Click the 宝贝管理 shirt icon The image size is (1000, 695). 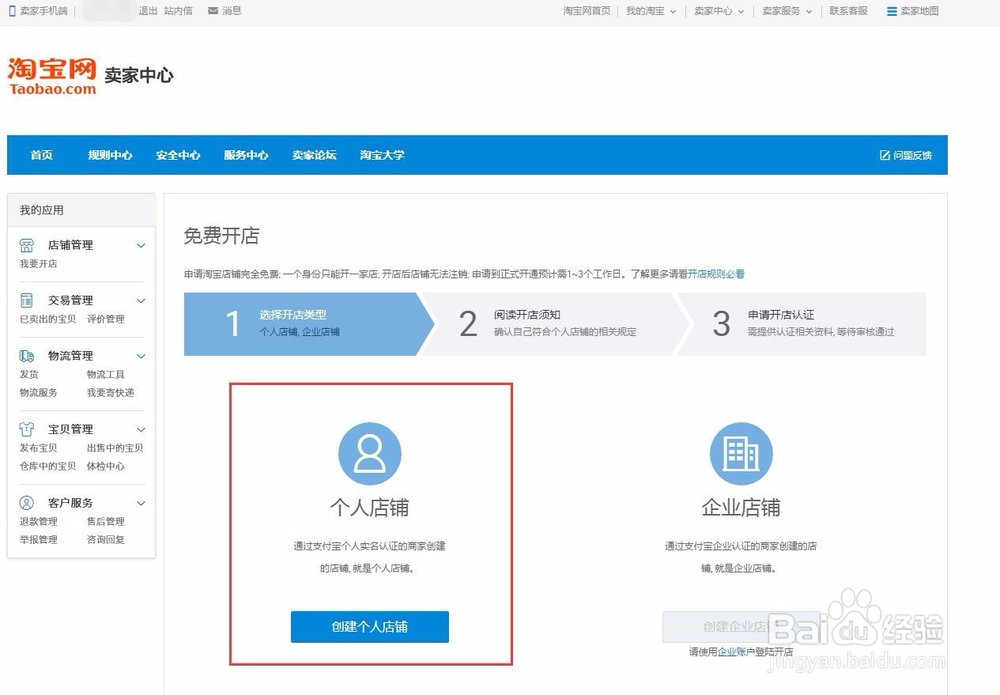click(x=26, y=429)
